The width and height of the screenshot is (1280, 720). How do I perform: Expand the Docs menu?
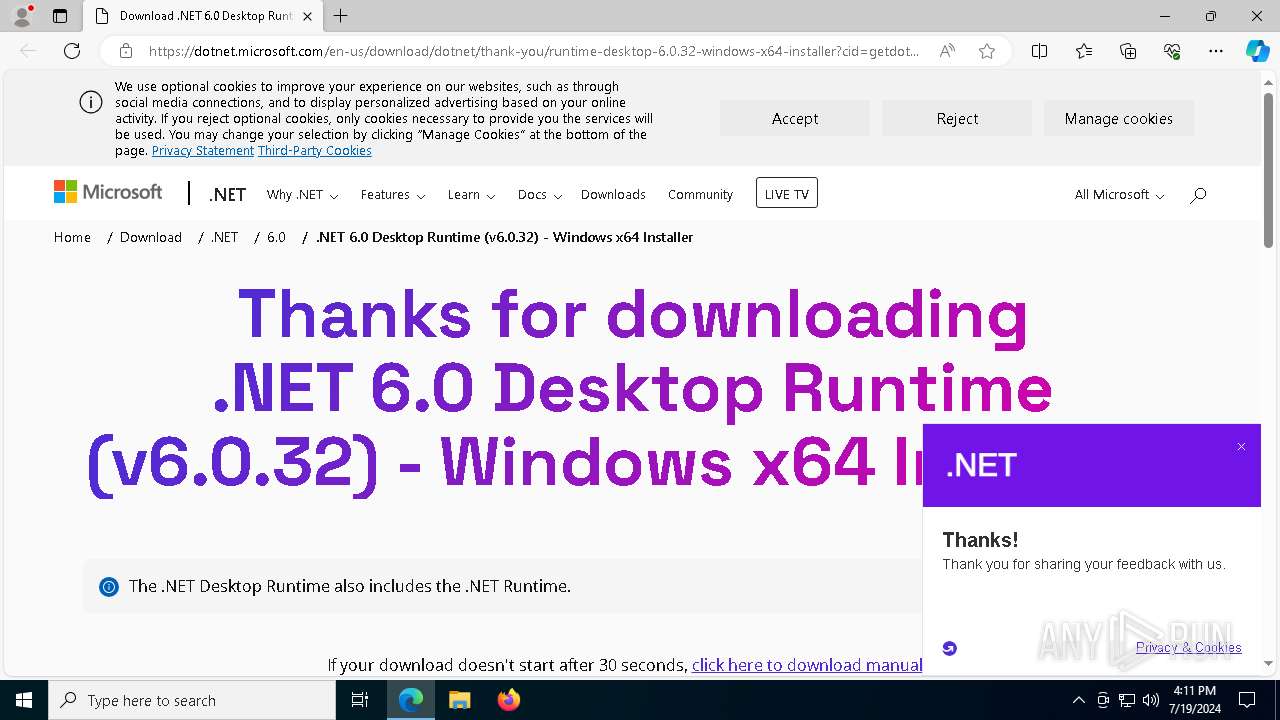[x=540, y=195]
